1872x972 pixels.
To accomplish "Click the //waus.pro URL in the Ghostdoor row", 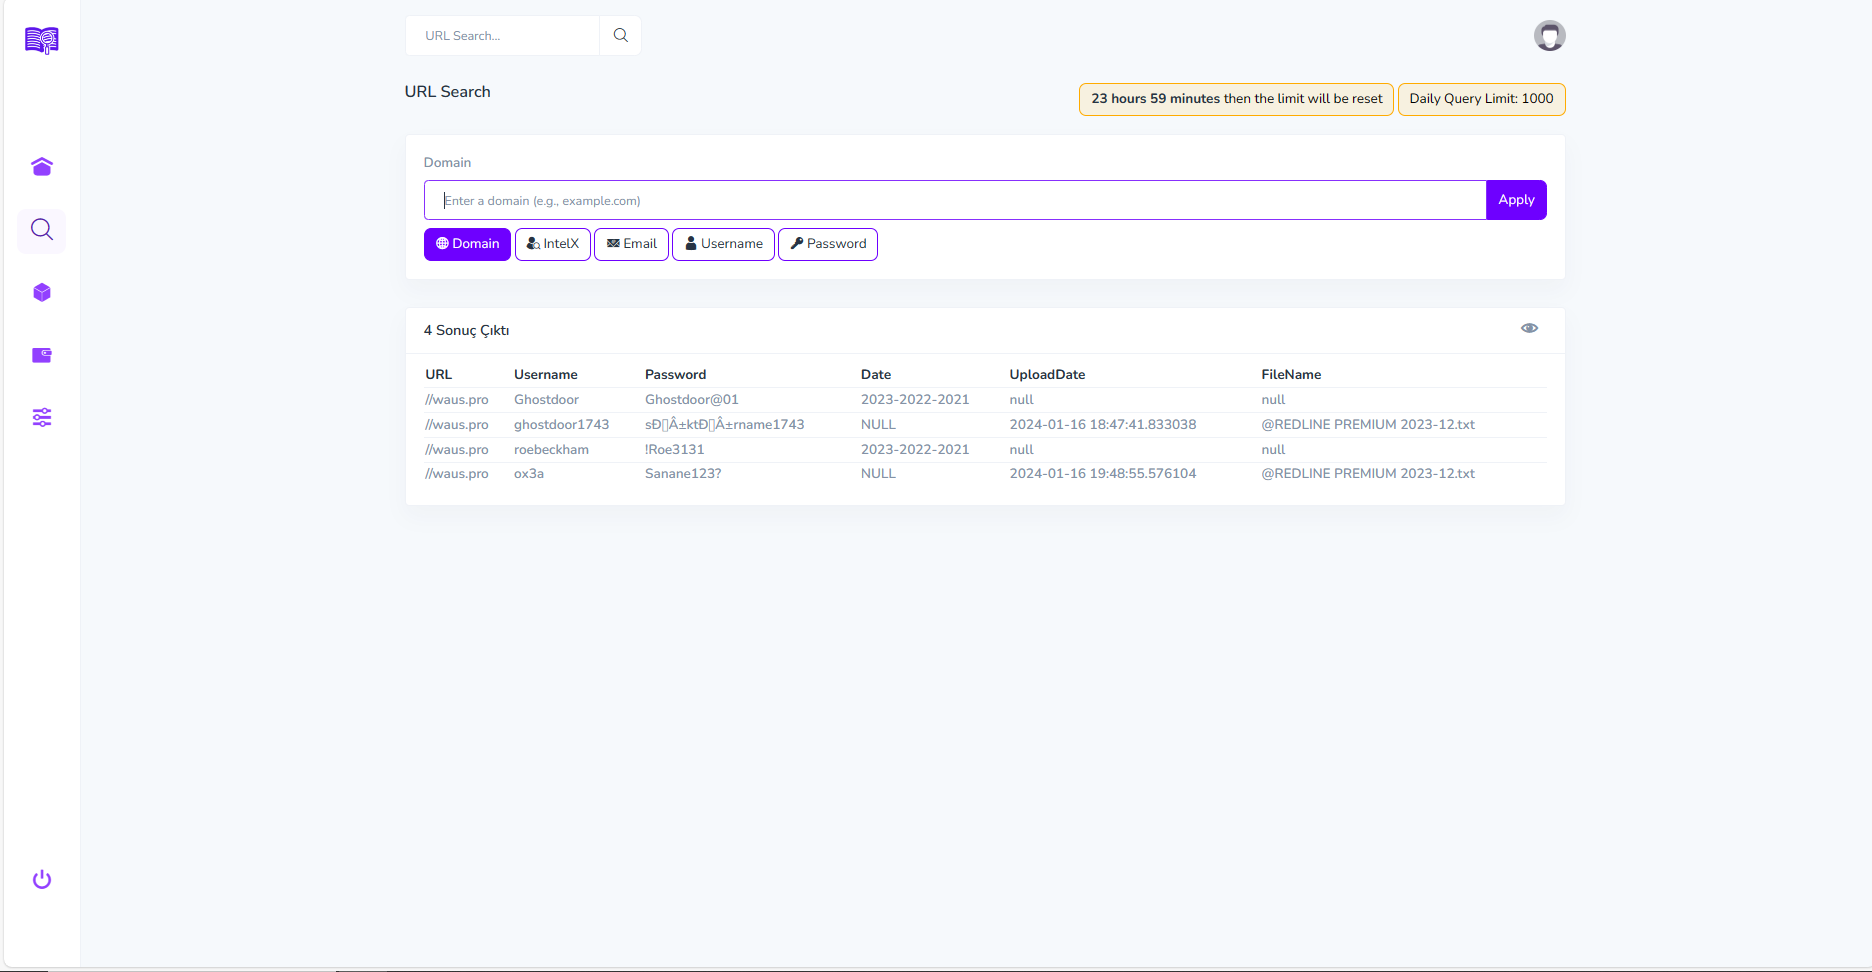I will point(457,400).
